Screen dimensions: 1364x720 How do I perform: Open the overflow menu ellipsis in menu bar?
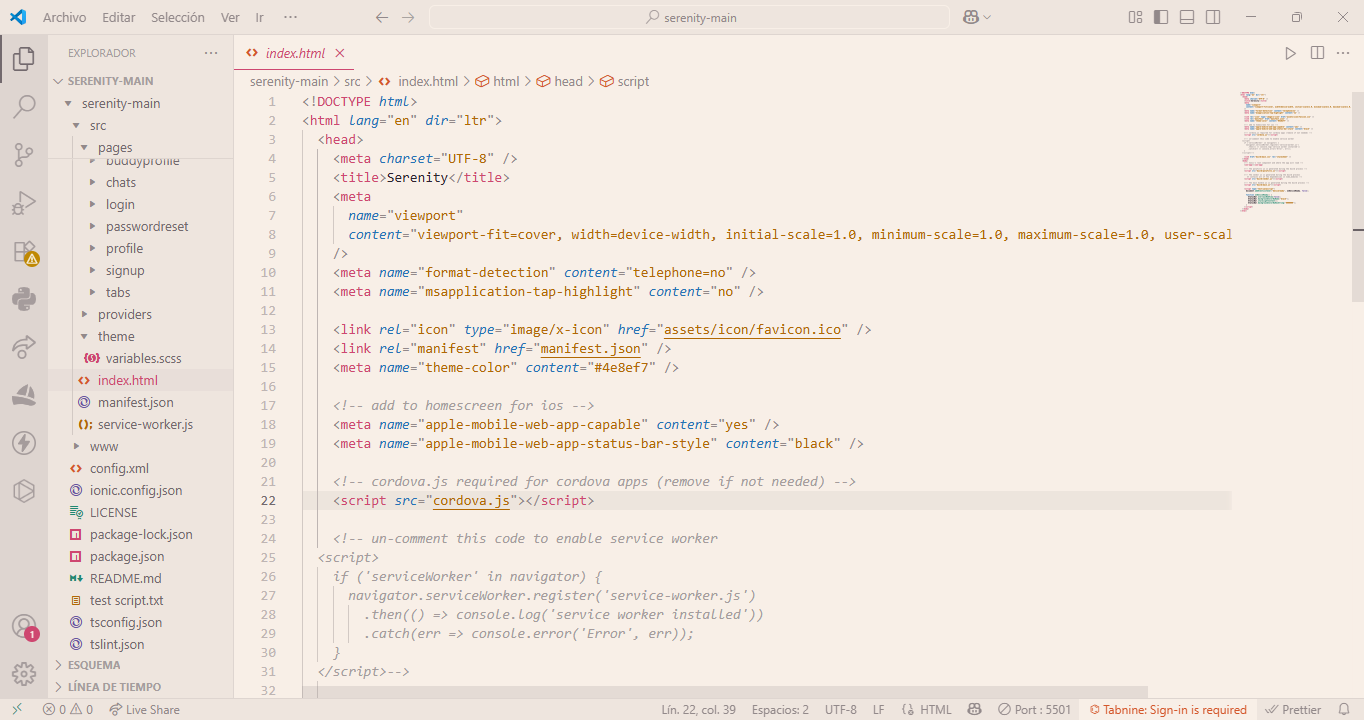tap(290, 17)
